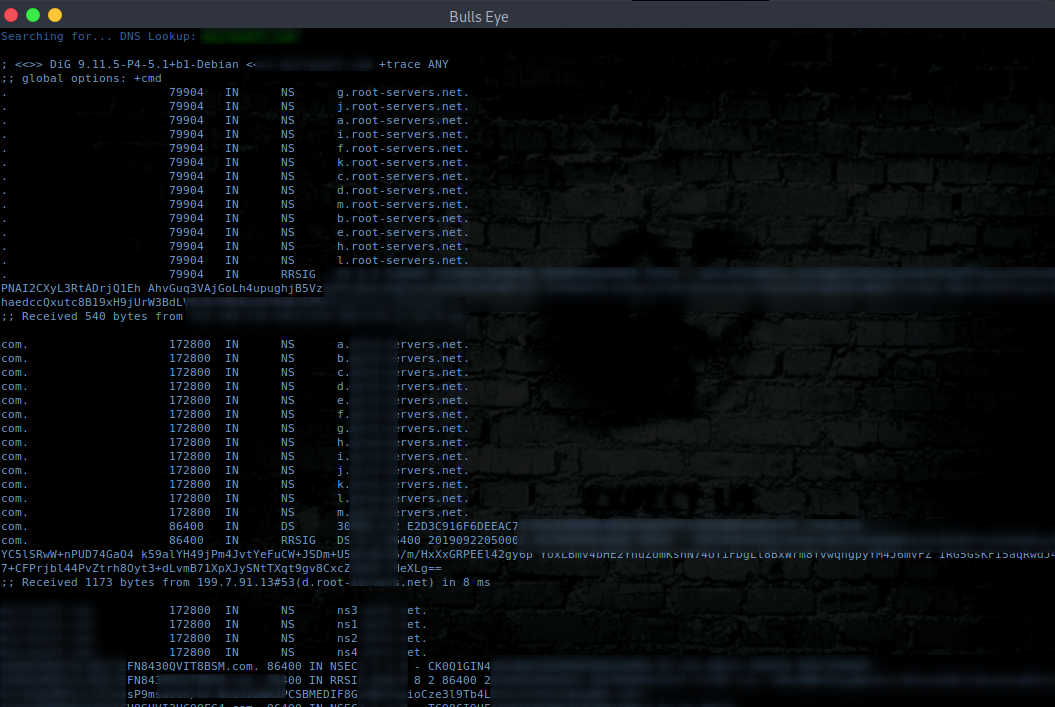The image size is (1055, 707).
Task: Click h.root-servers.net. entry
Action: coord(403,246)
